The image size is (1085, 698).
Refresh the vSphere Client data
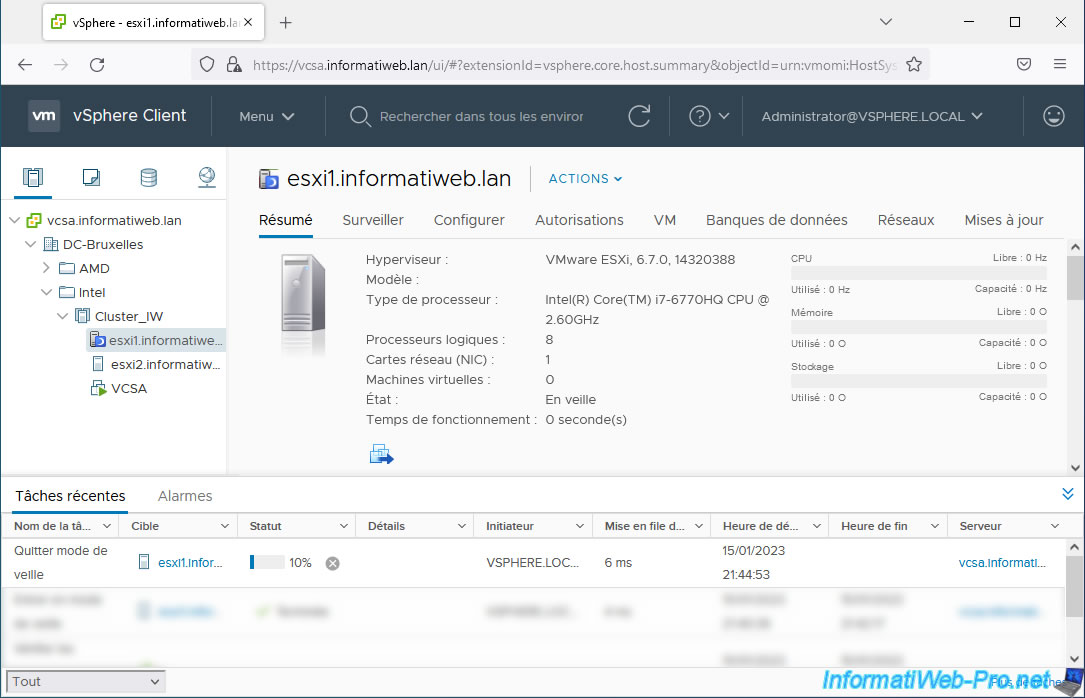(639, 116)
